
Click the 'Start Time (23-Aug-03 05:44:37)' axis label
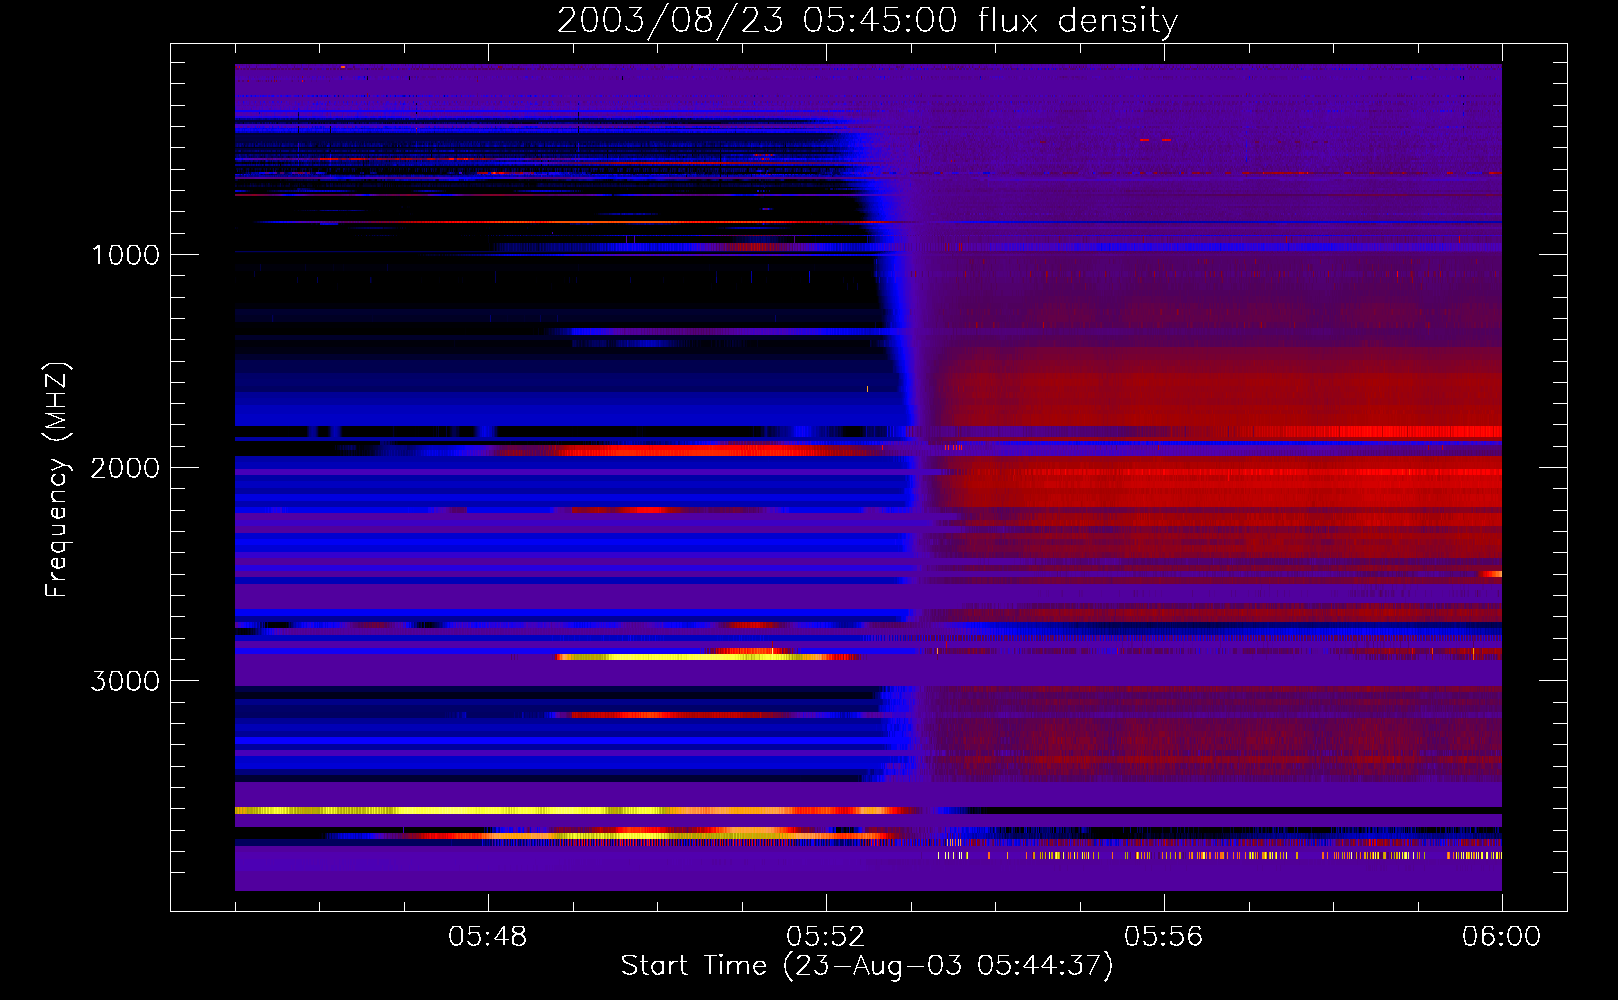(867, 966)
